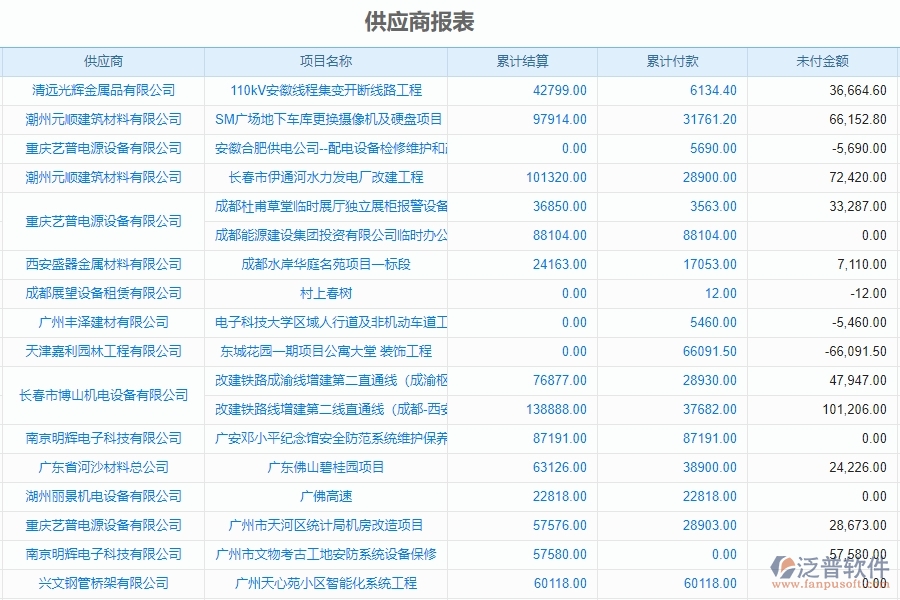900x600 pixels.
Task: Open project 广东佛山碧桂园项目
Action: (x=328, y=467)
